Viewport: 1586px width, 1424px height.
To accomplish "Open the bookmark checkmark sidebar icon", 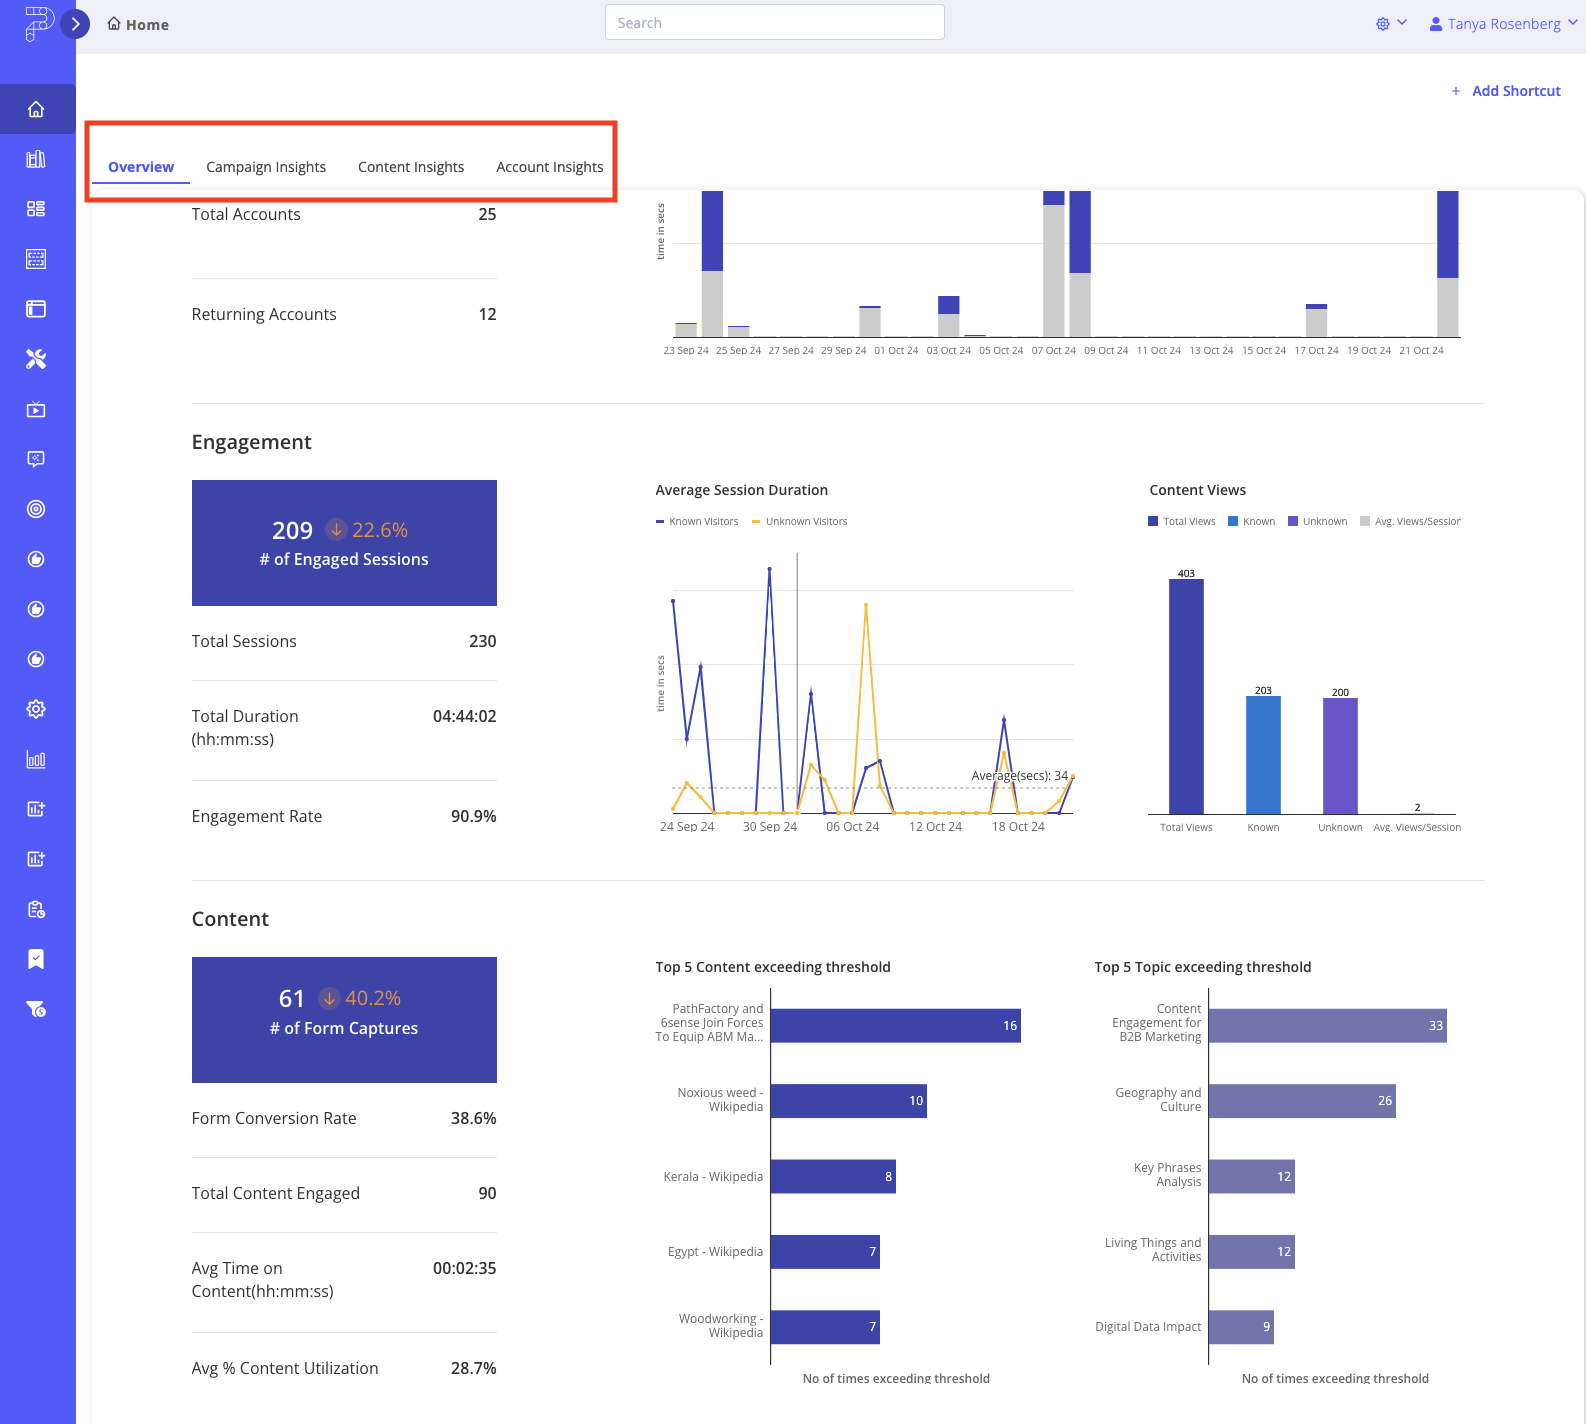I will [36, 959].
